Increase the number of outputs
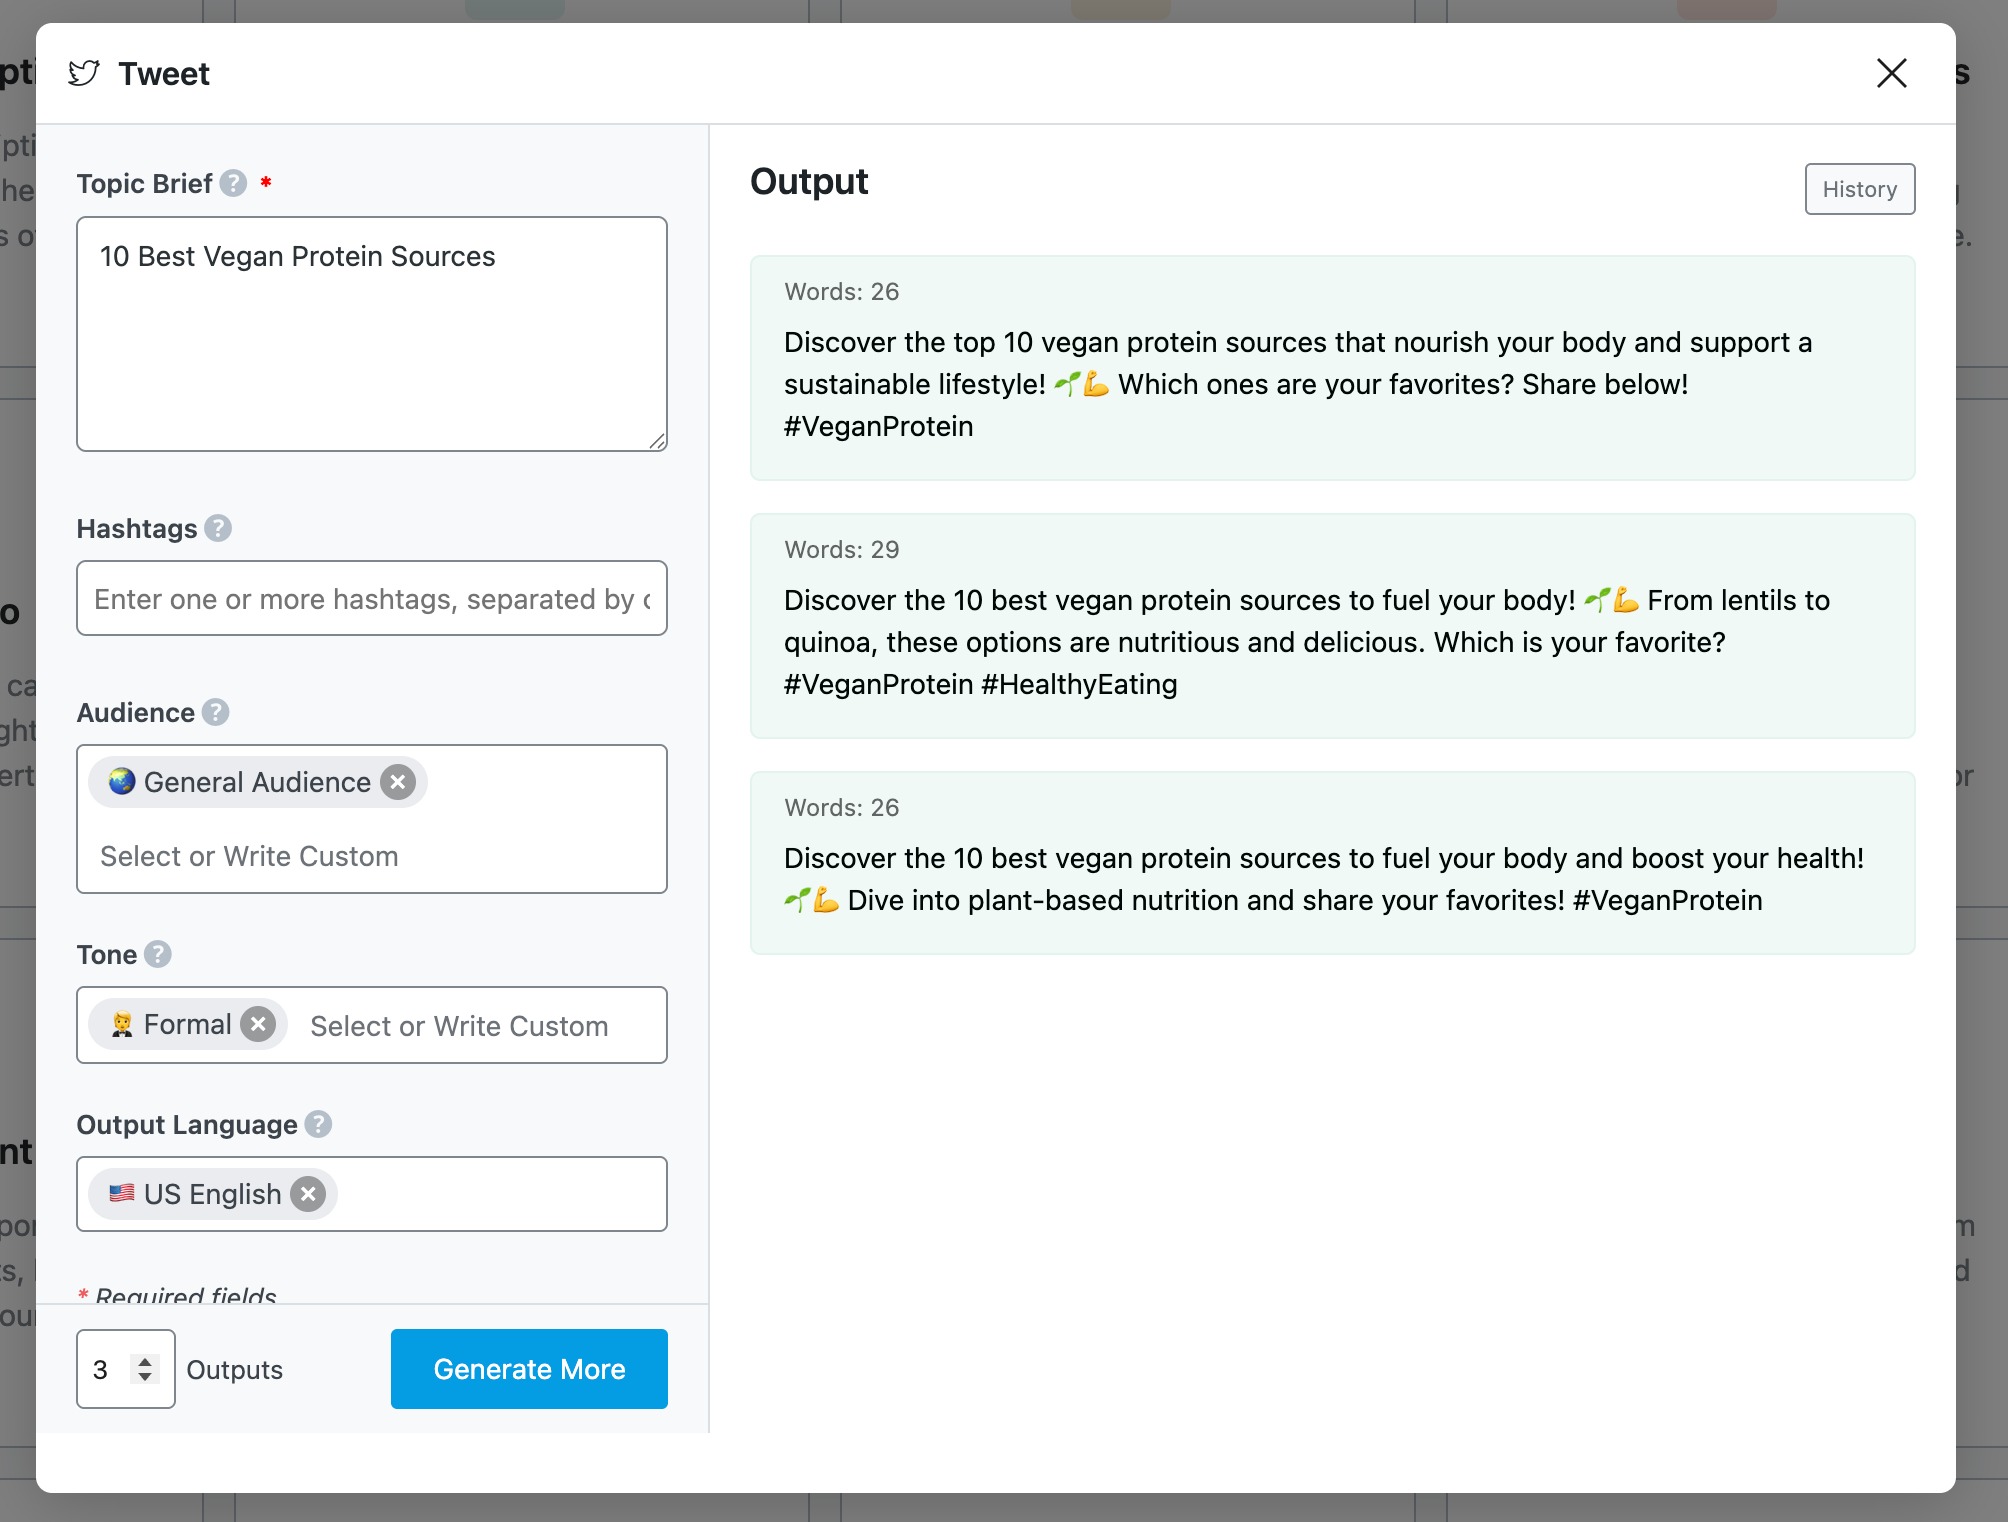Image resolution: width=2008 pixels, height=1522 pixels. 145,1361
